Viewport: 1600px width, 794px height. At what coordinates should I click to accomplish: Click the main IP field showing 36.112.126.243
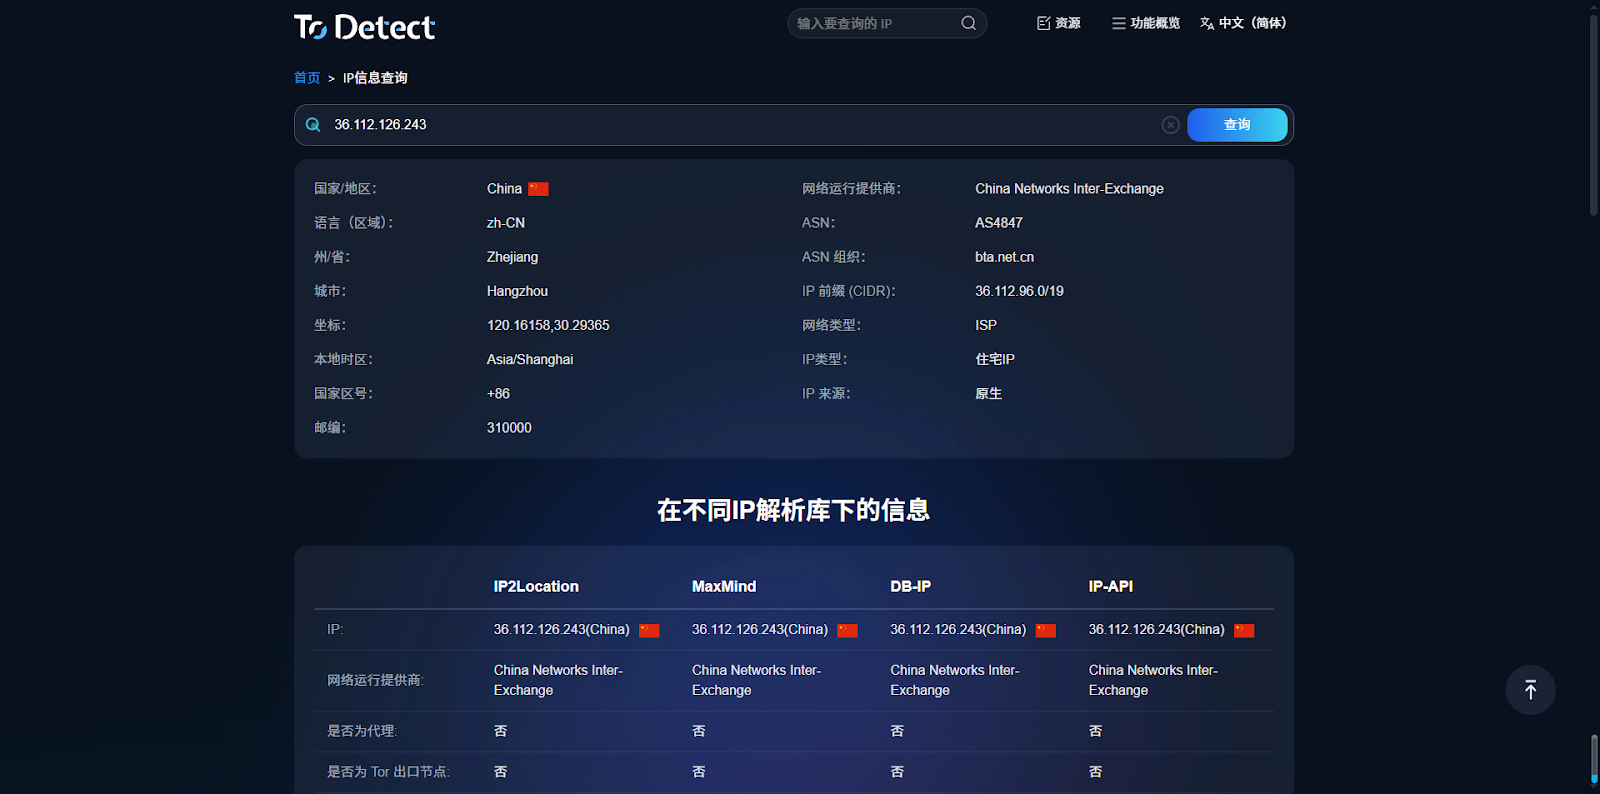point(740,125)
